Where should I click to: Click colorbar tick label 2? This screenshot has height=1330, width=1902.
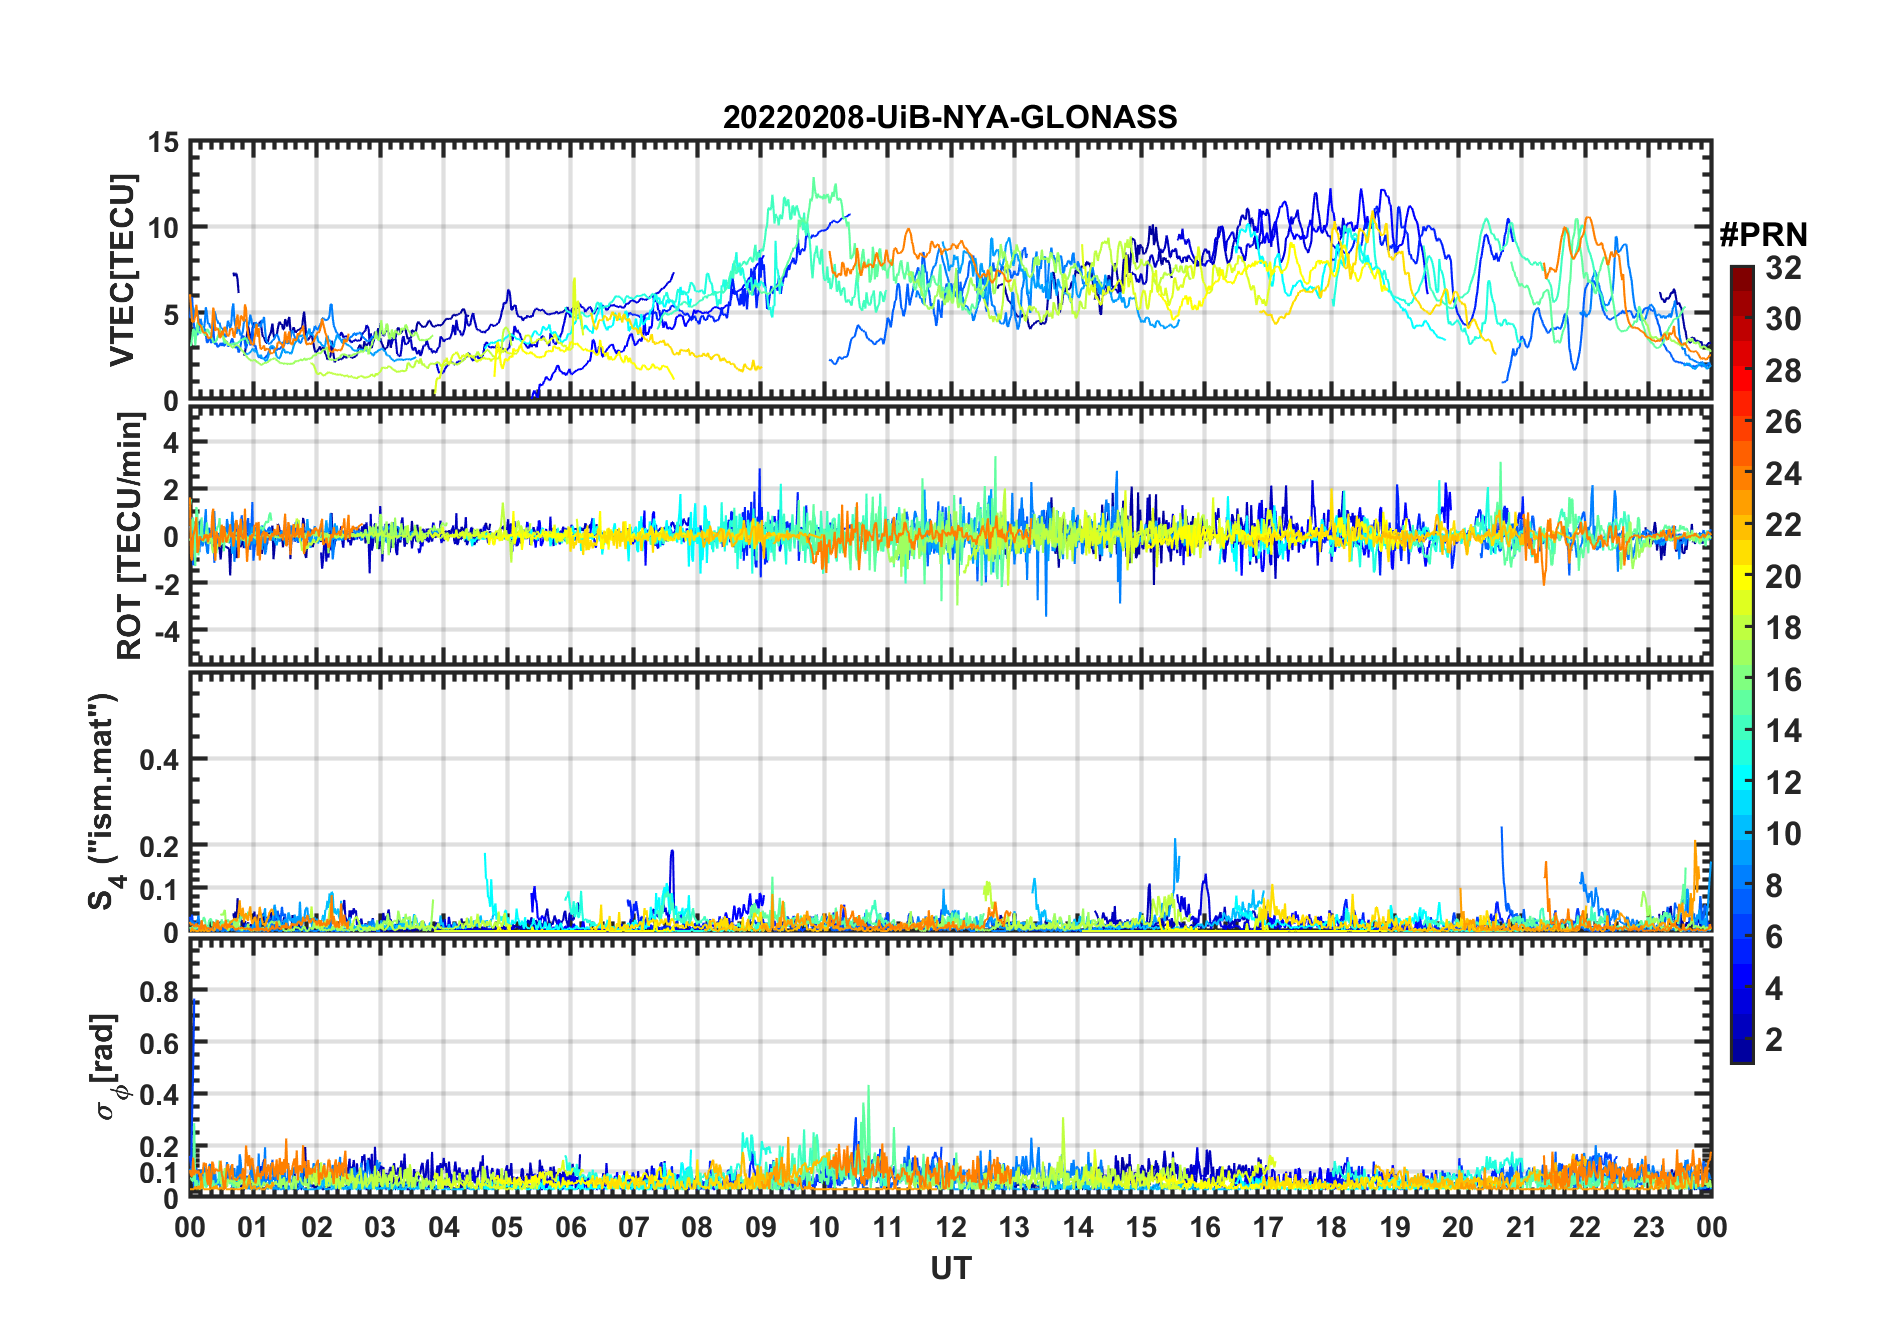tap(1774, 1040)
